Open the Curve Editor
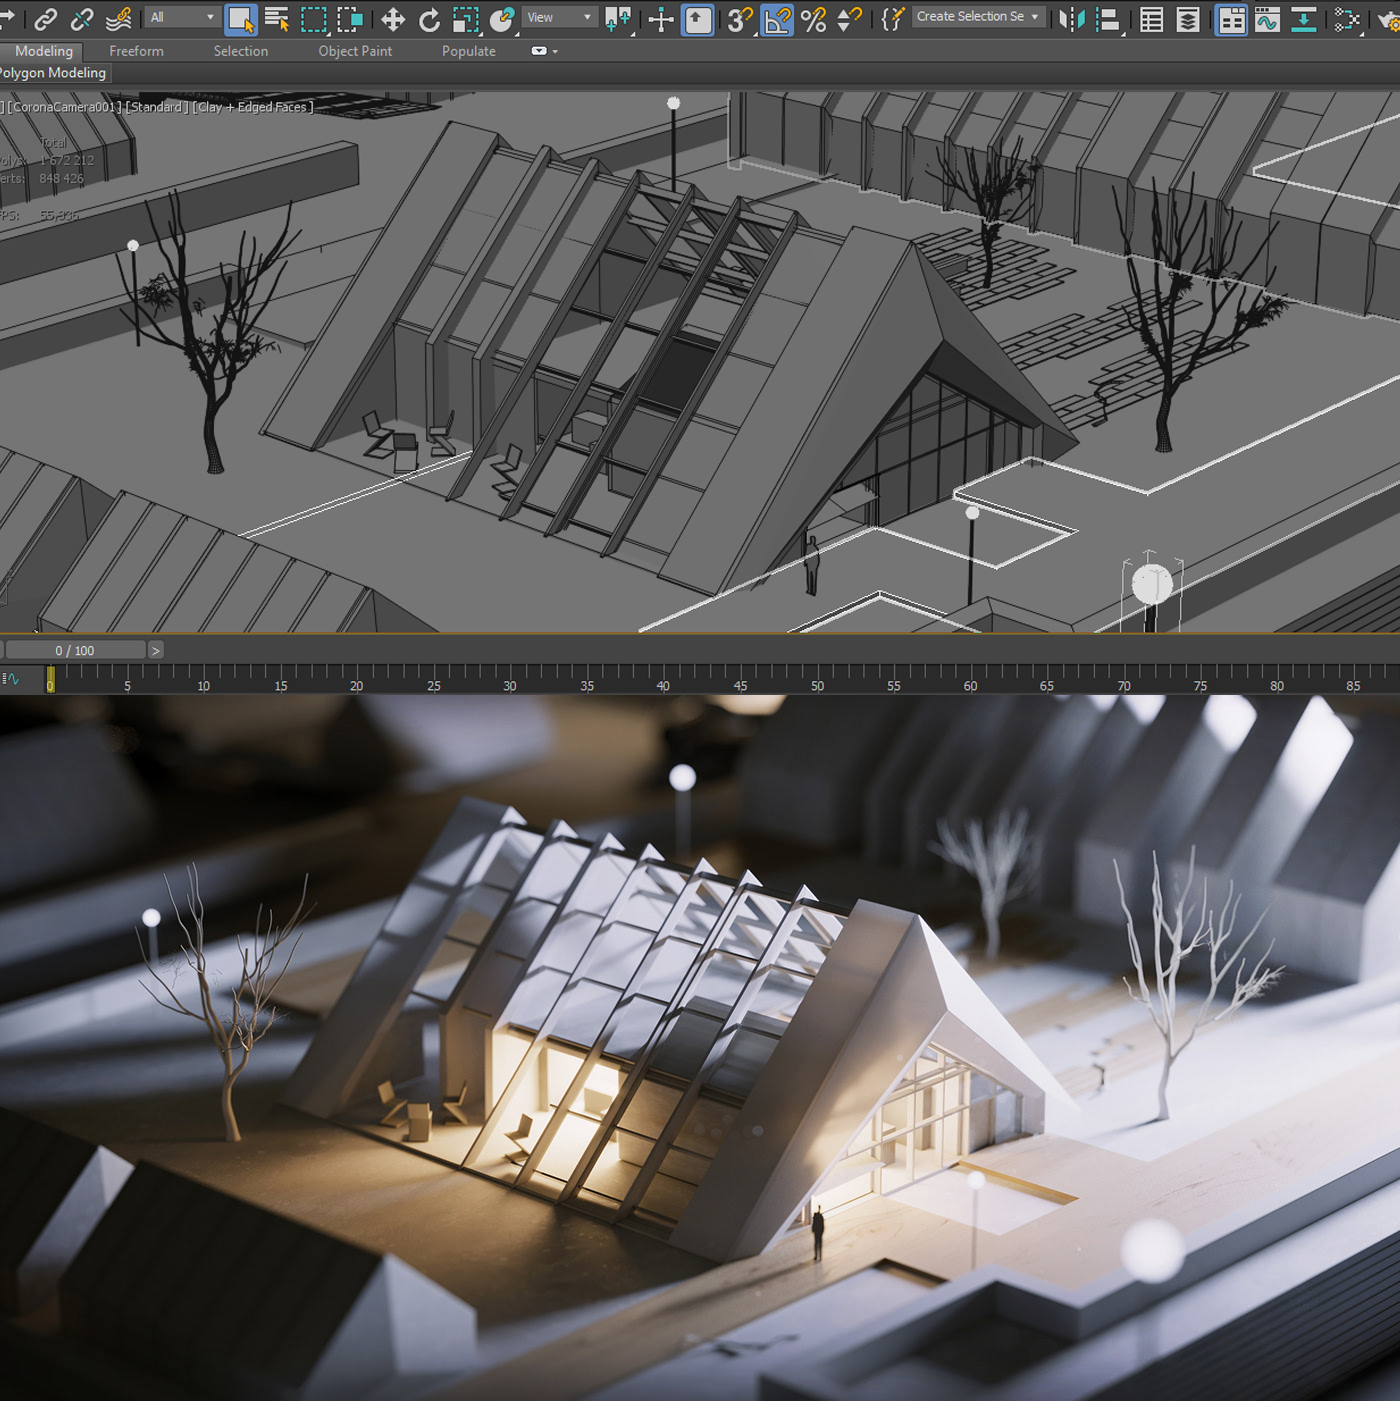Screen dimensions: 1400x1401 pos(1267,19)
